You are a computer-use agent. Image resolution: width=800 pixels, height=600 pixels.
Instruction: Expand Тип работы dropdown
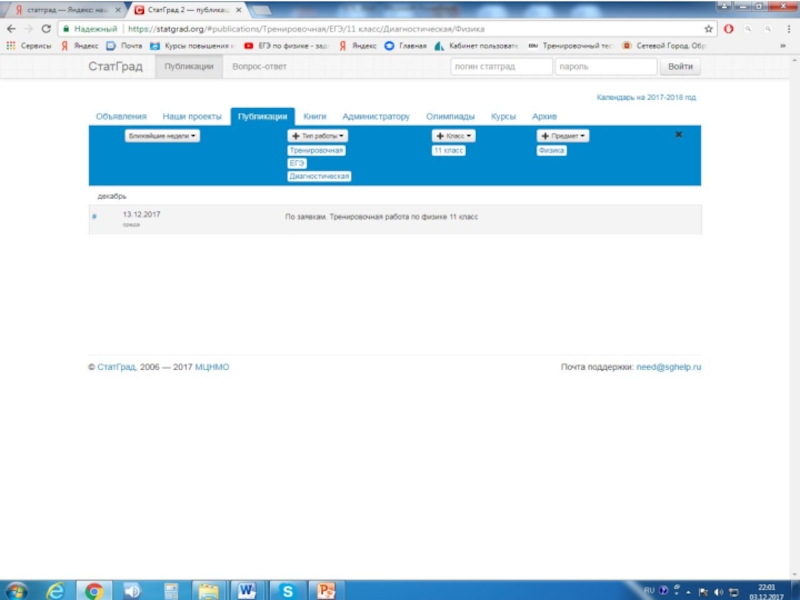(318, 136)
